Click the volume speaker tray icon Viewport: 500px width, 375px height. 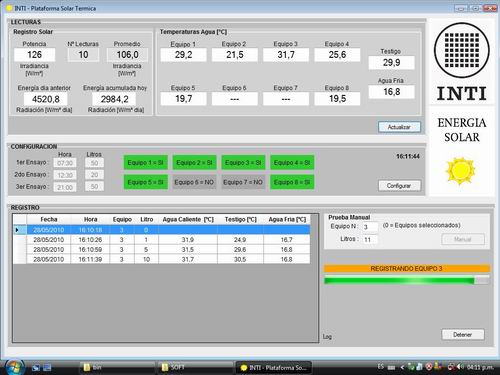point(460,367)
